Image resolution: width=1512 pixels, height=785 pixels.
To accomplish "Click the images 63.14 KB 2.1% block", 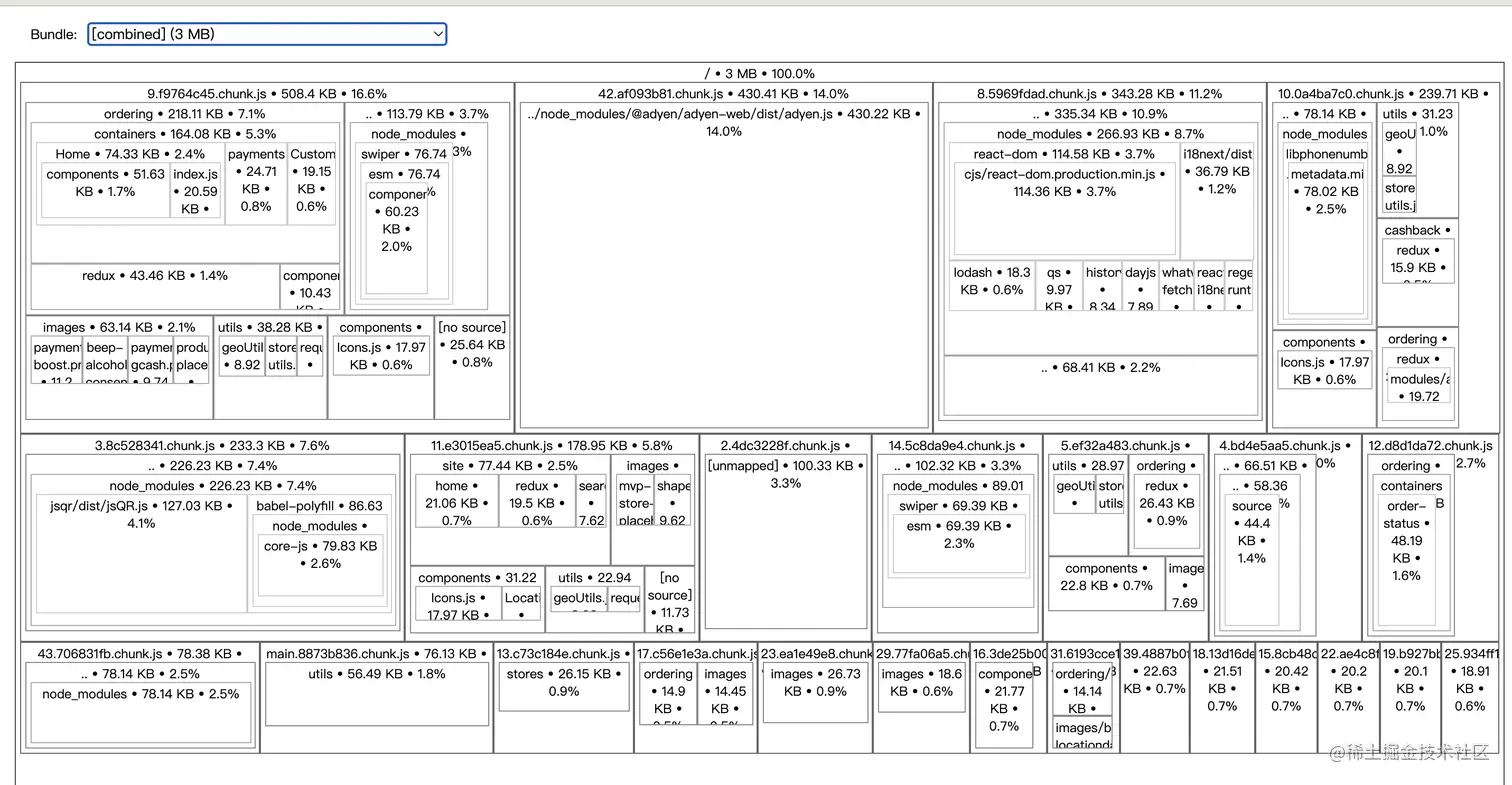I will [119, 368].
